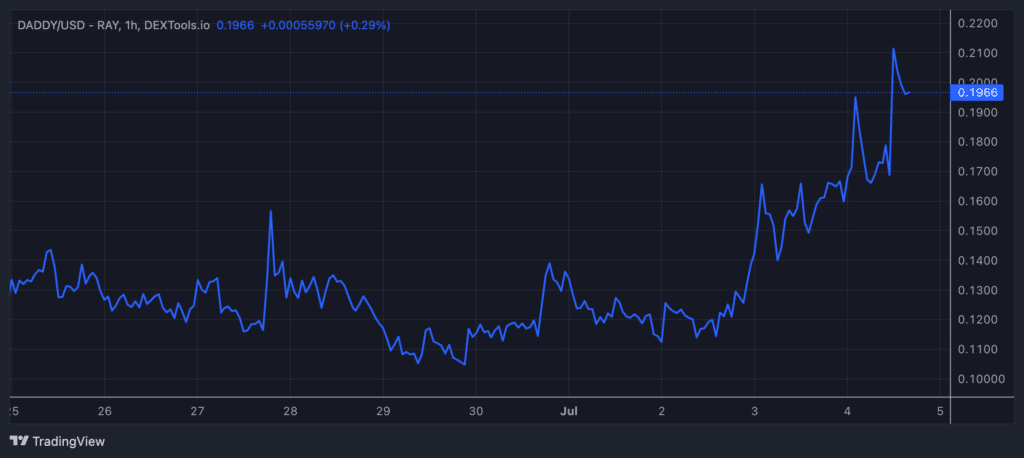The height and width of the screenshot is (458, 1024).
Task: Click the 0.1500 price axis label
Action: tap(977, 231)
